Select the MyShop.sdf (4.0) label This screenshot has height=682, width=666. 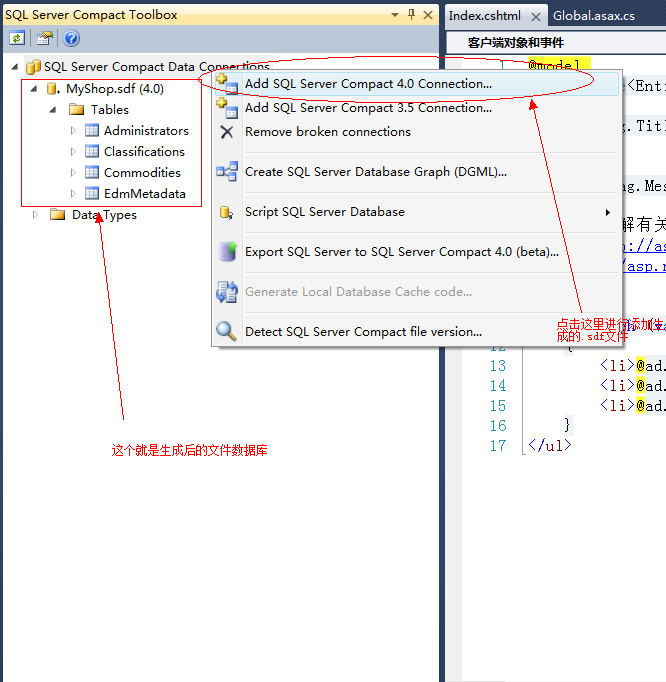[115, 89]
